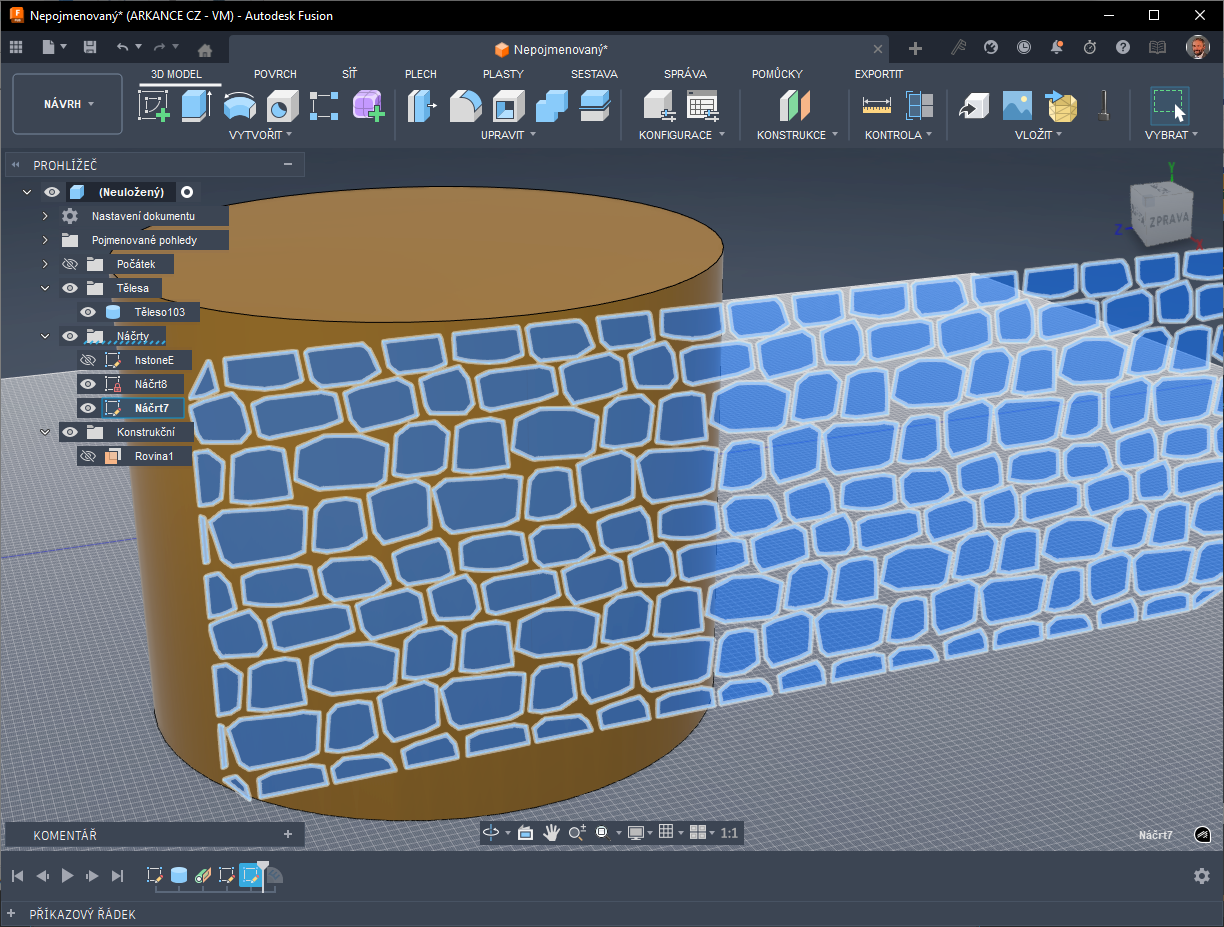Switch to the POVRCH tab
Screen dimensions: 1224x927
click(275, 74)
